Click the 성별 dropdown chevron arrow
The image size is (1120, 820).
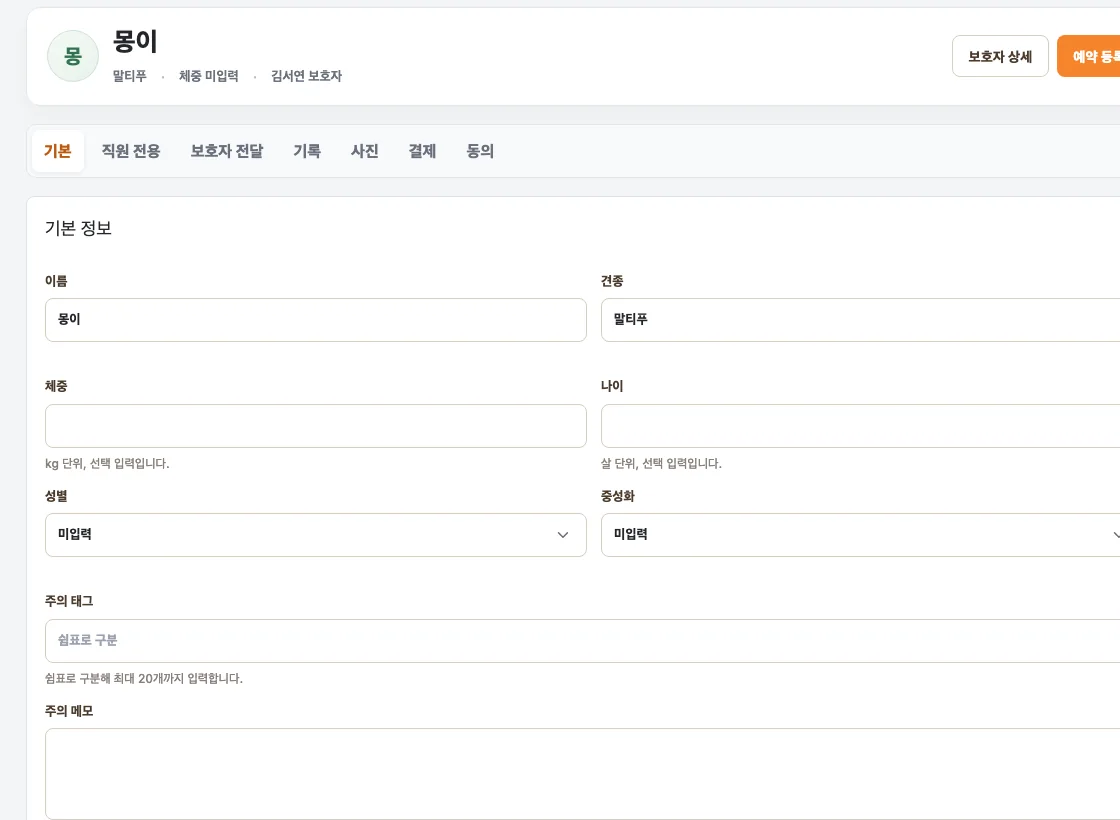(x=563, y=534)
